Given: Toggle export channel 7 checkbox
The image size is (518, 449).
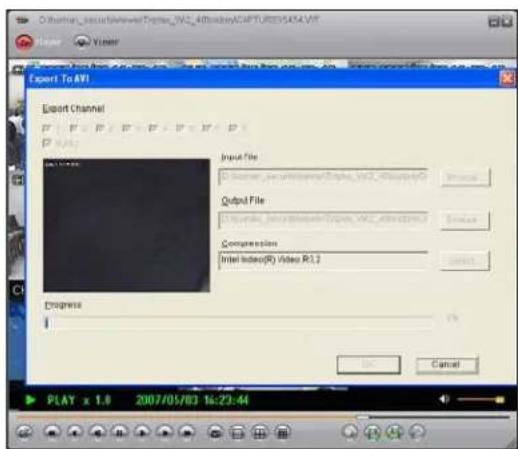Looking at the screenshot, I should tap(206, 128).
